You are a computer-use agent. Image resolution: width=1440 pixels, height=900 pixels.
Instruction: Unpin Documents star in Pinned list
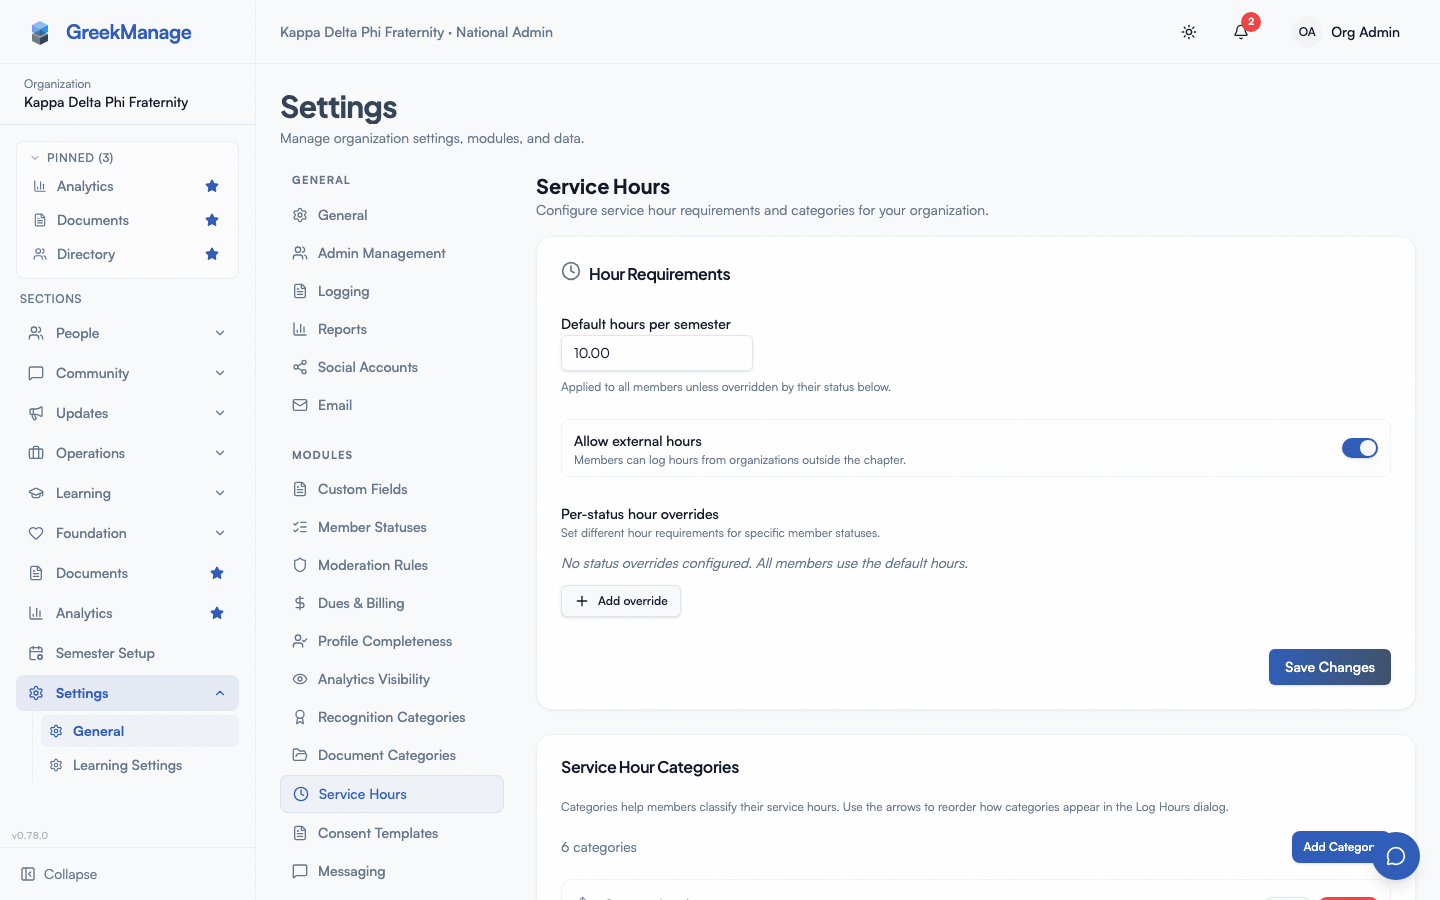pyautogui.click(x=212, y=220)
